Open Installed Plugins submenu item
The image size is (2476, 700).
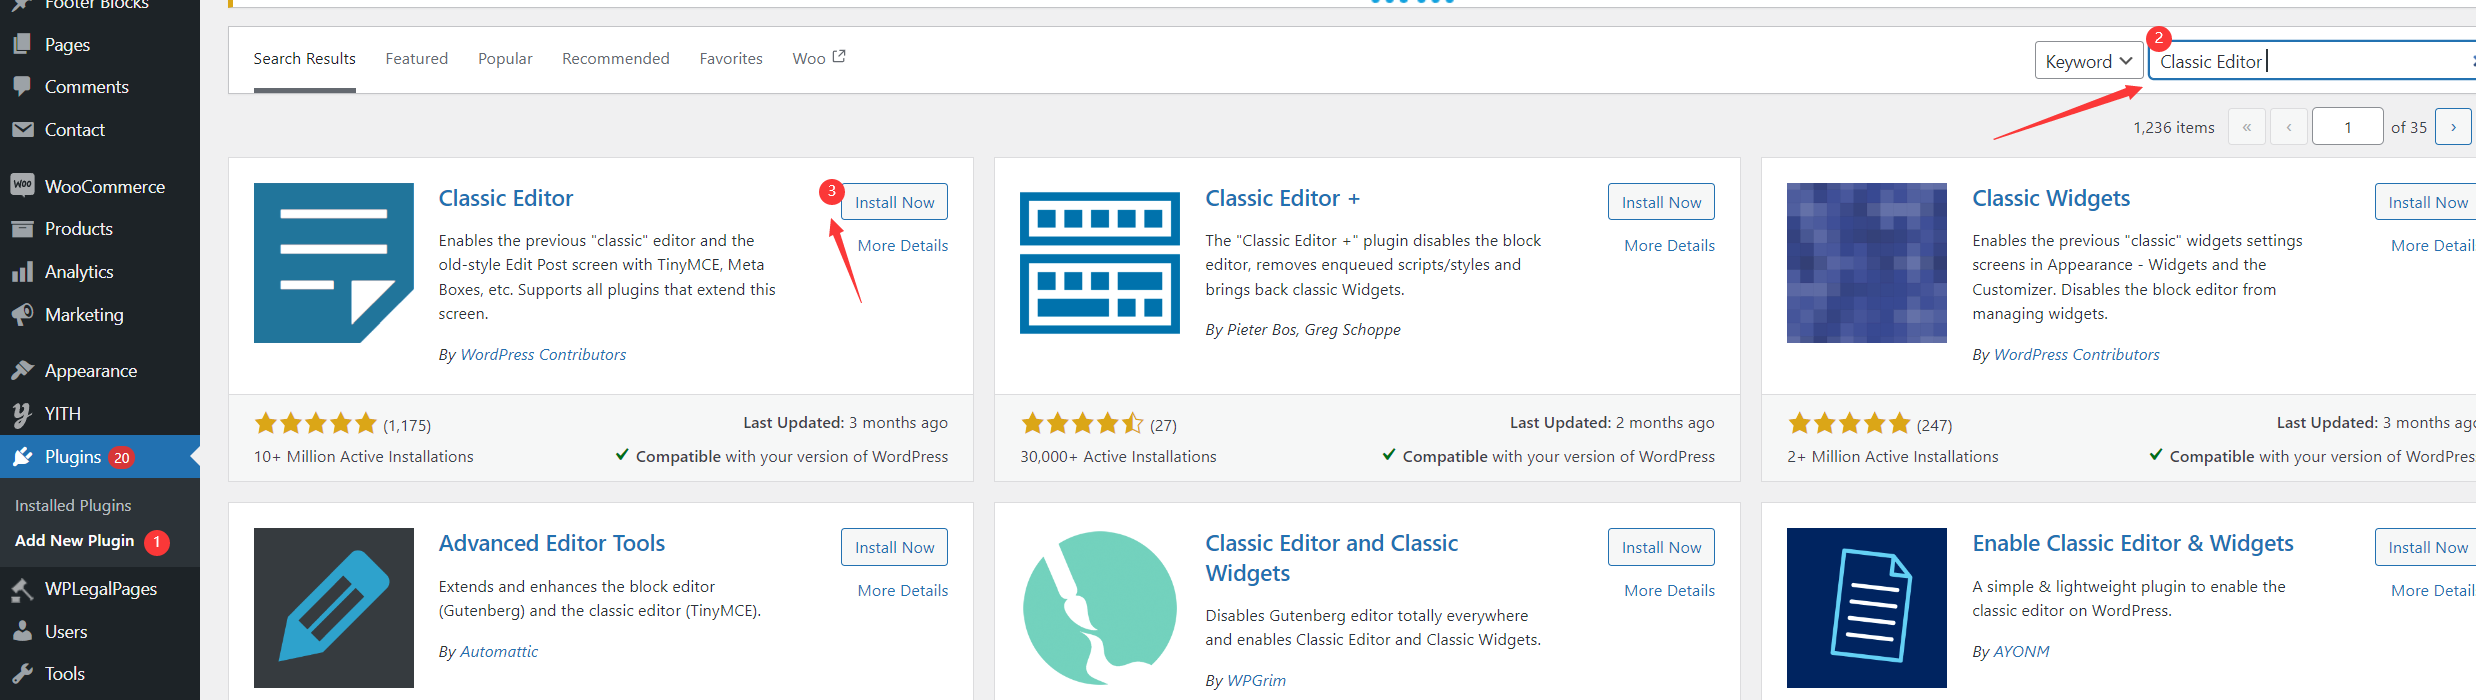pos(73,506)
